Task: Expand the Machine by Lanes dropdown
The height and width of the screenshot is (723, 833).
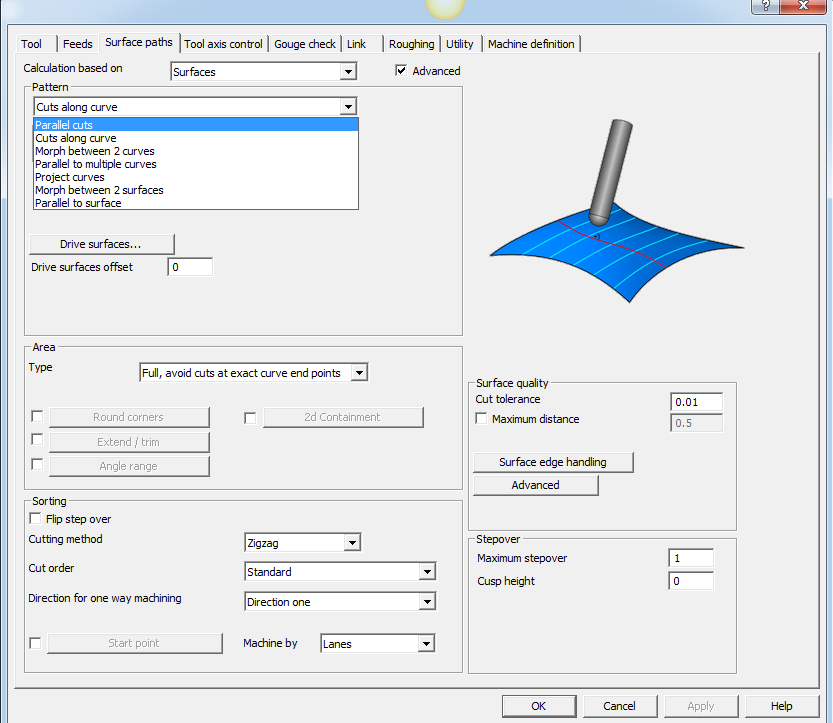Action: click(426, 644)
